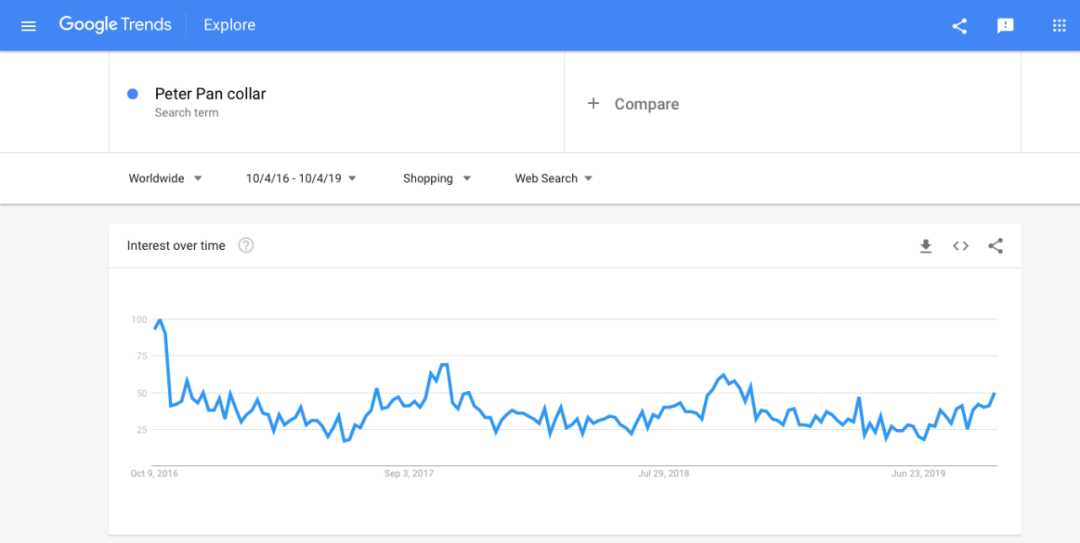The height and width of the screenshot is (543, 1080).
Task: Click the Sep 3, 2017 axis label
Action: 408,473
